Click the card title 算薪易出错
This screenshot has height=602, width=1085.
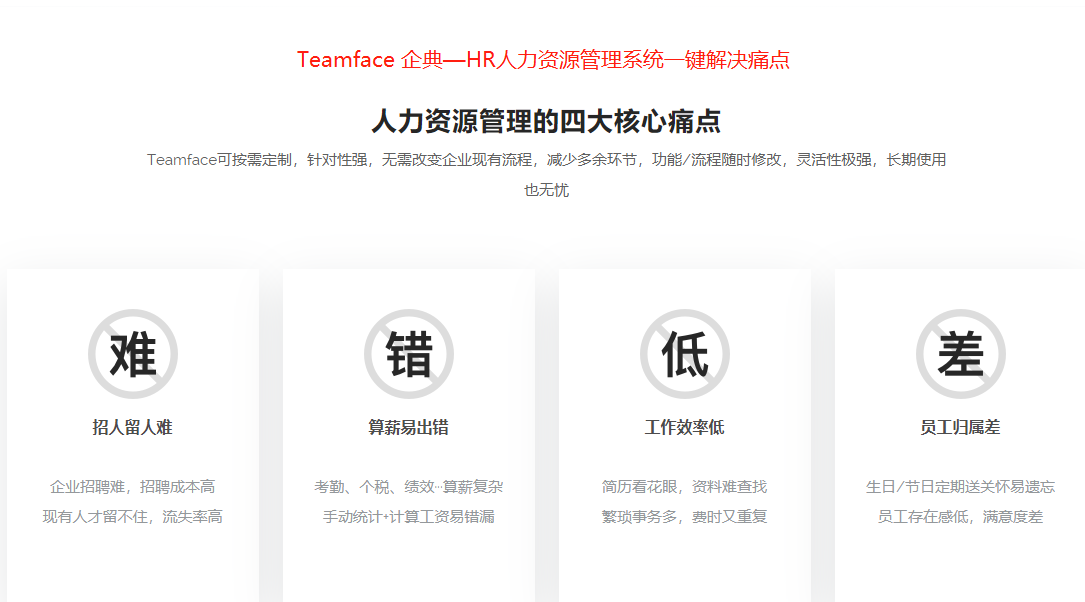click(408, 428)
